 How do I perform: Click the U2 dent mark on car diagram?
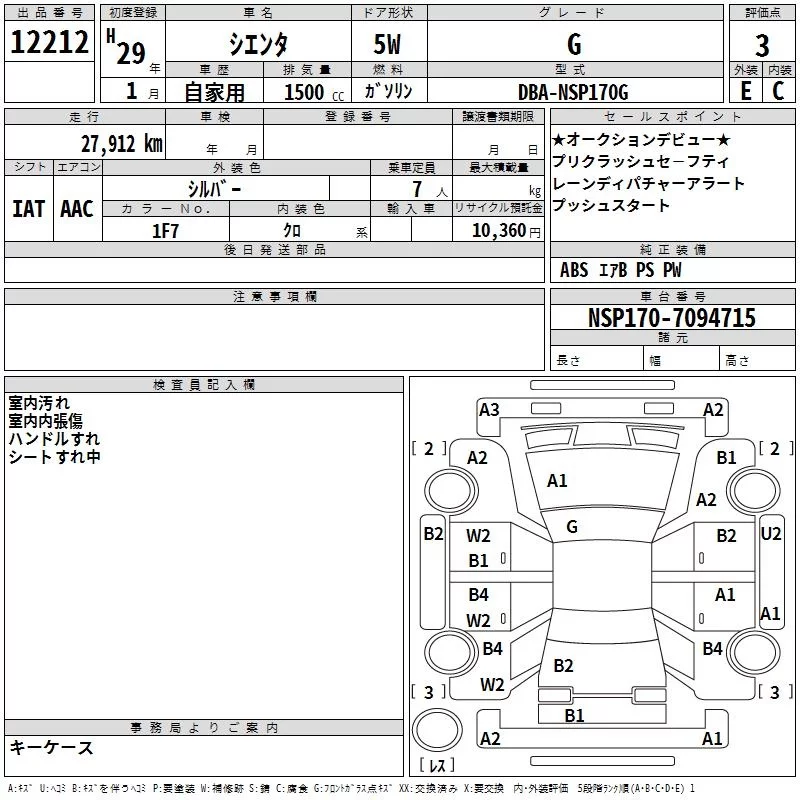(770, 534)
